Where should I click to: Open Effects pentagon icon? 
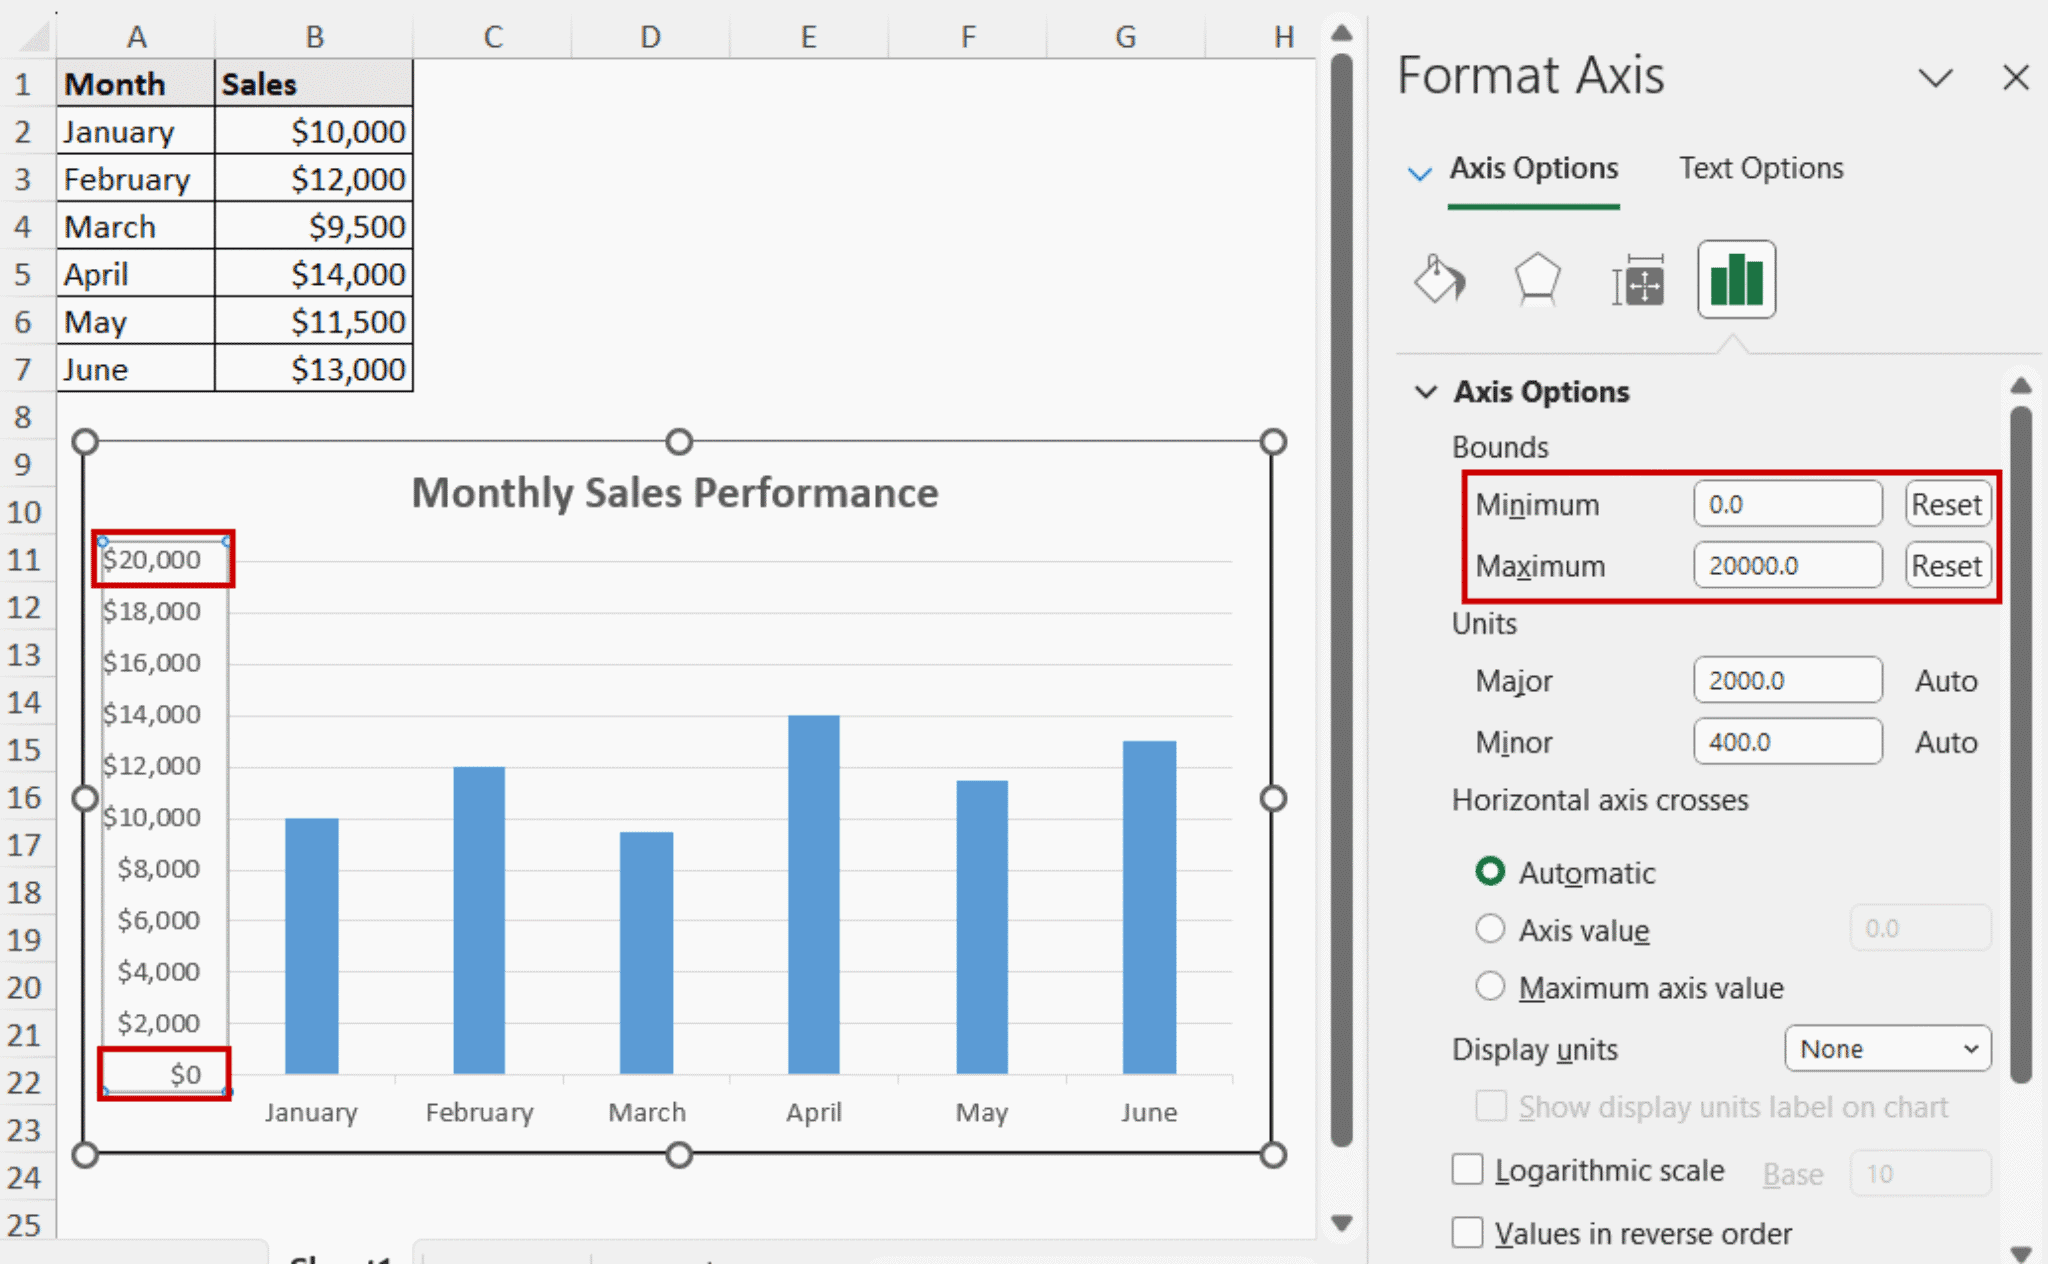click(x=1536, y=279)
